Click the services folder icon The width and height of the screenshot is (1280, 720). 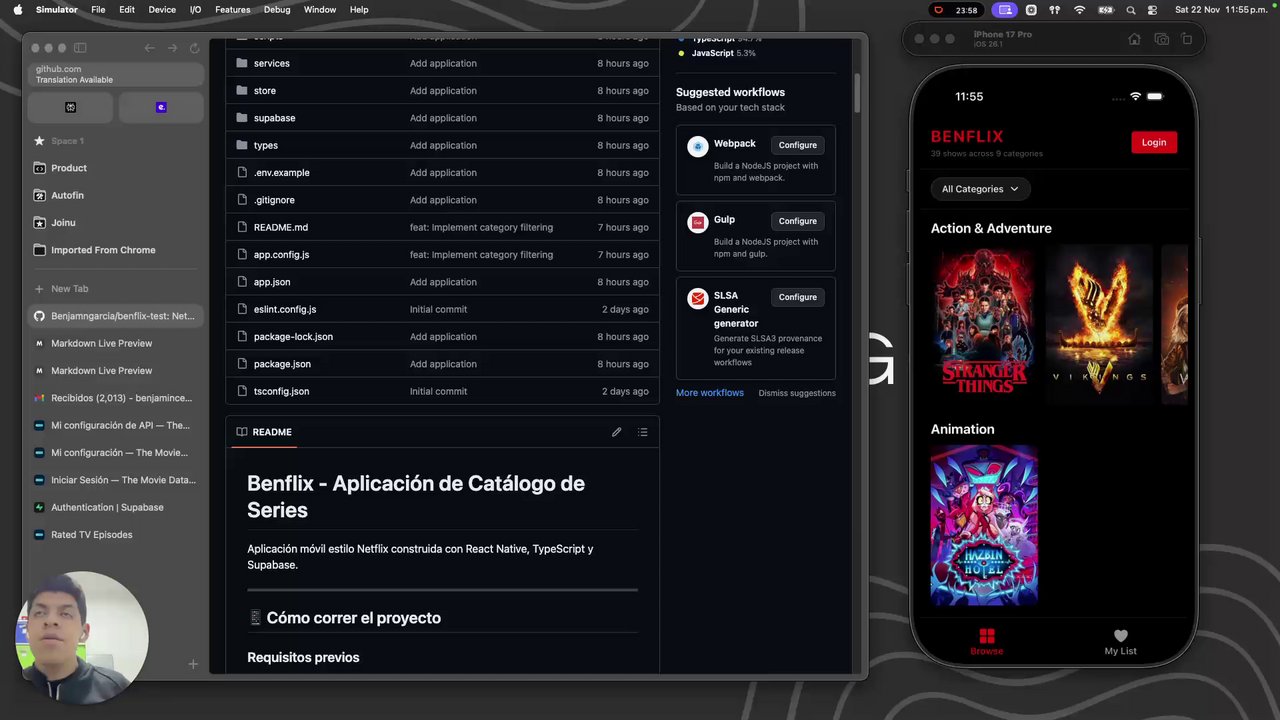click(242, 63)
